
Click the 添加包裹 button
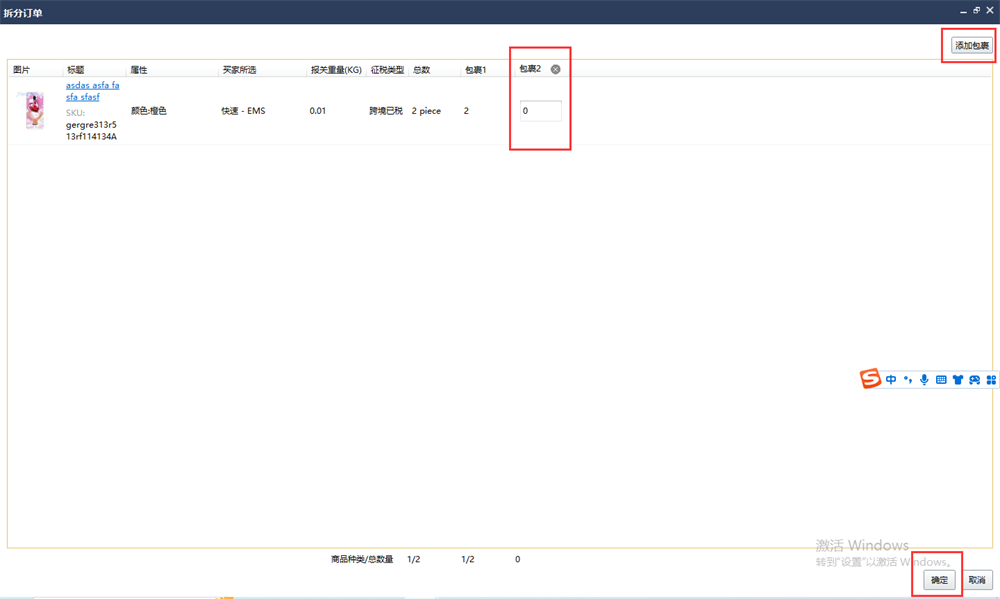point(972,45)
